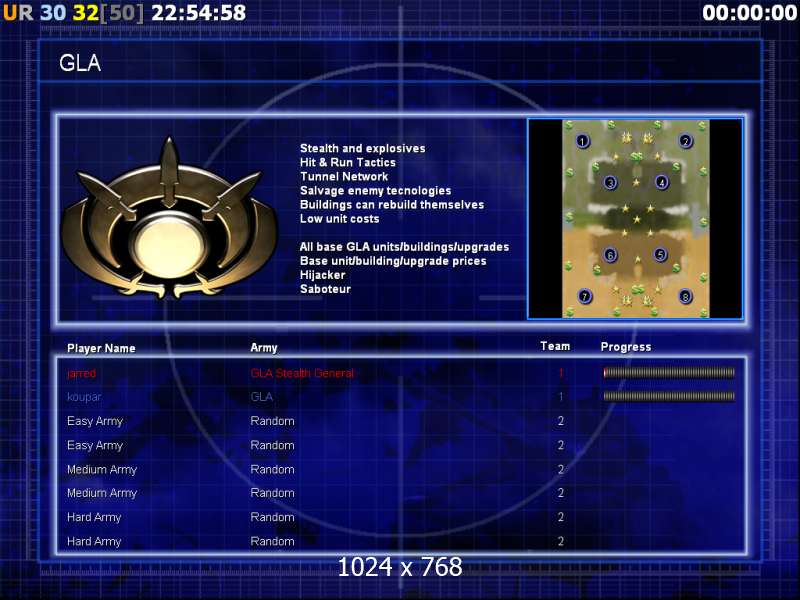
Task: Click the Team column header
Action: coord(555,346)
